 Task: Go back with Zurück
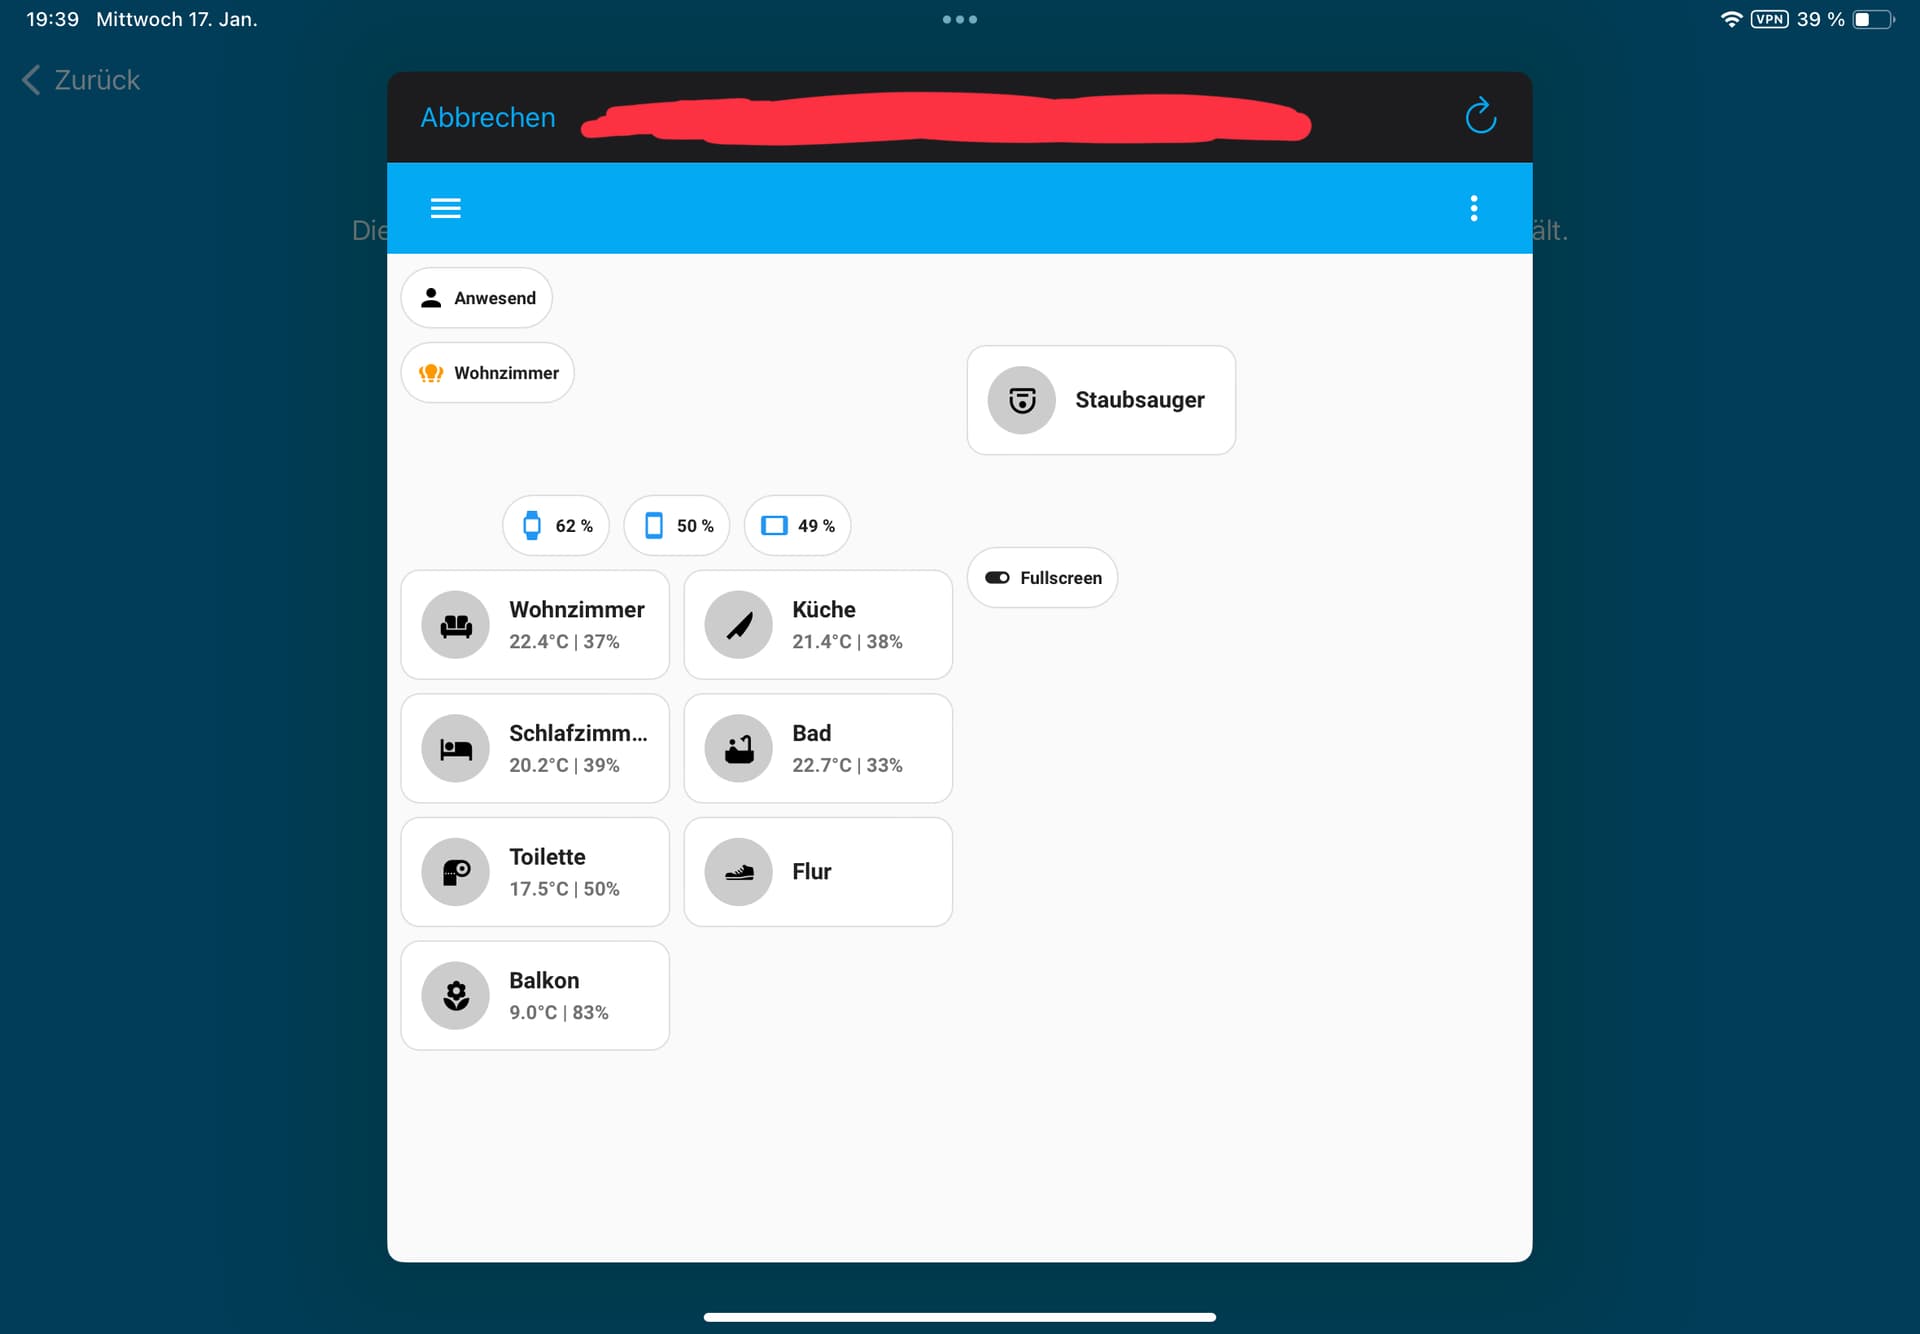[81, 80]
